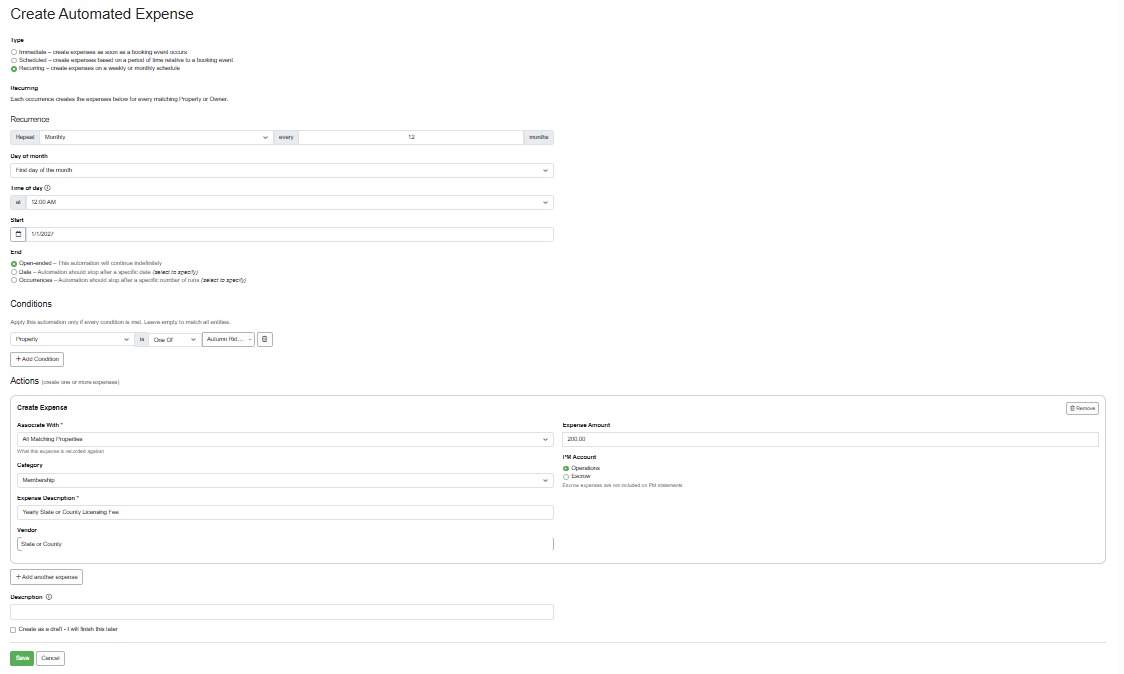Open the Category Membership dropdown
Screen dimensions: 1124x674
click(285, 480)
